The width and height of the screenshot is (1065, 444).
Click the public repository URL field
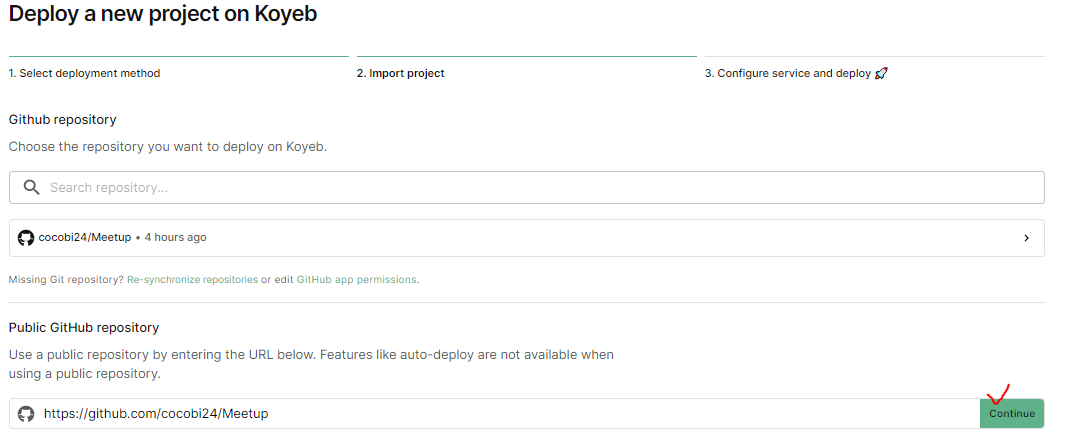point(494,413)
